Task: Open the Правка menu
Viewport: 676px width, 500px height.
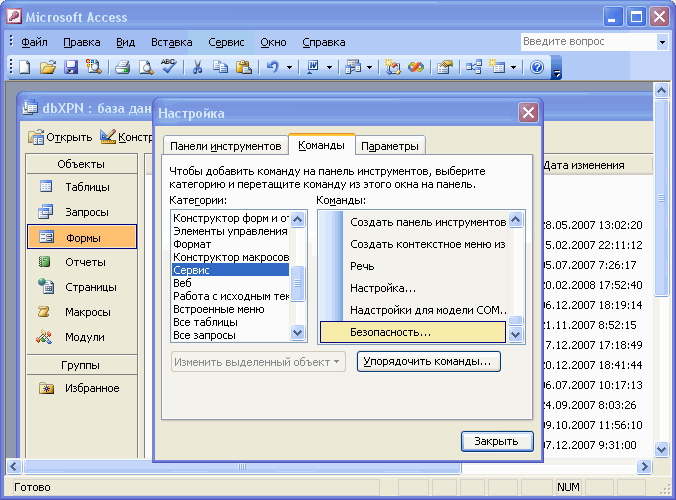Action: point(82,42)
